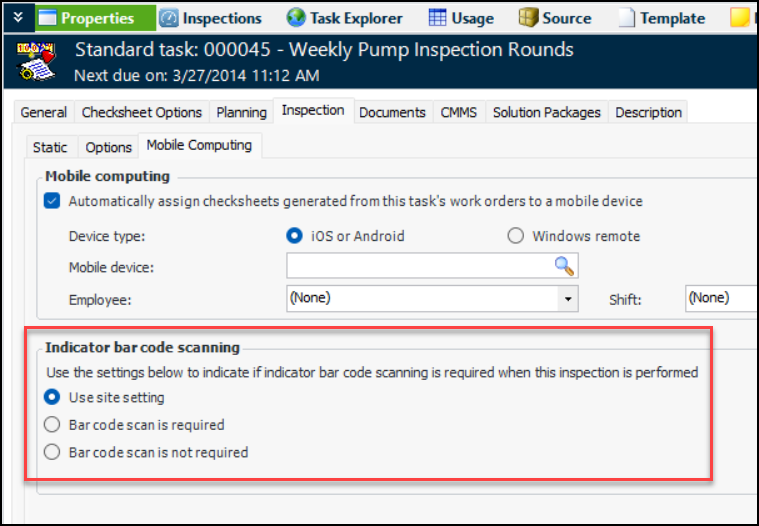Click the Template page icon
Image resolution: width=759 pixels, height=526 pixels.
tap(626, 18)
